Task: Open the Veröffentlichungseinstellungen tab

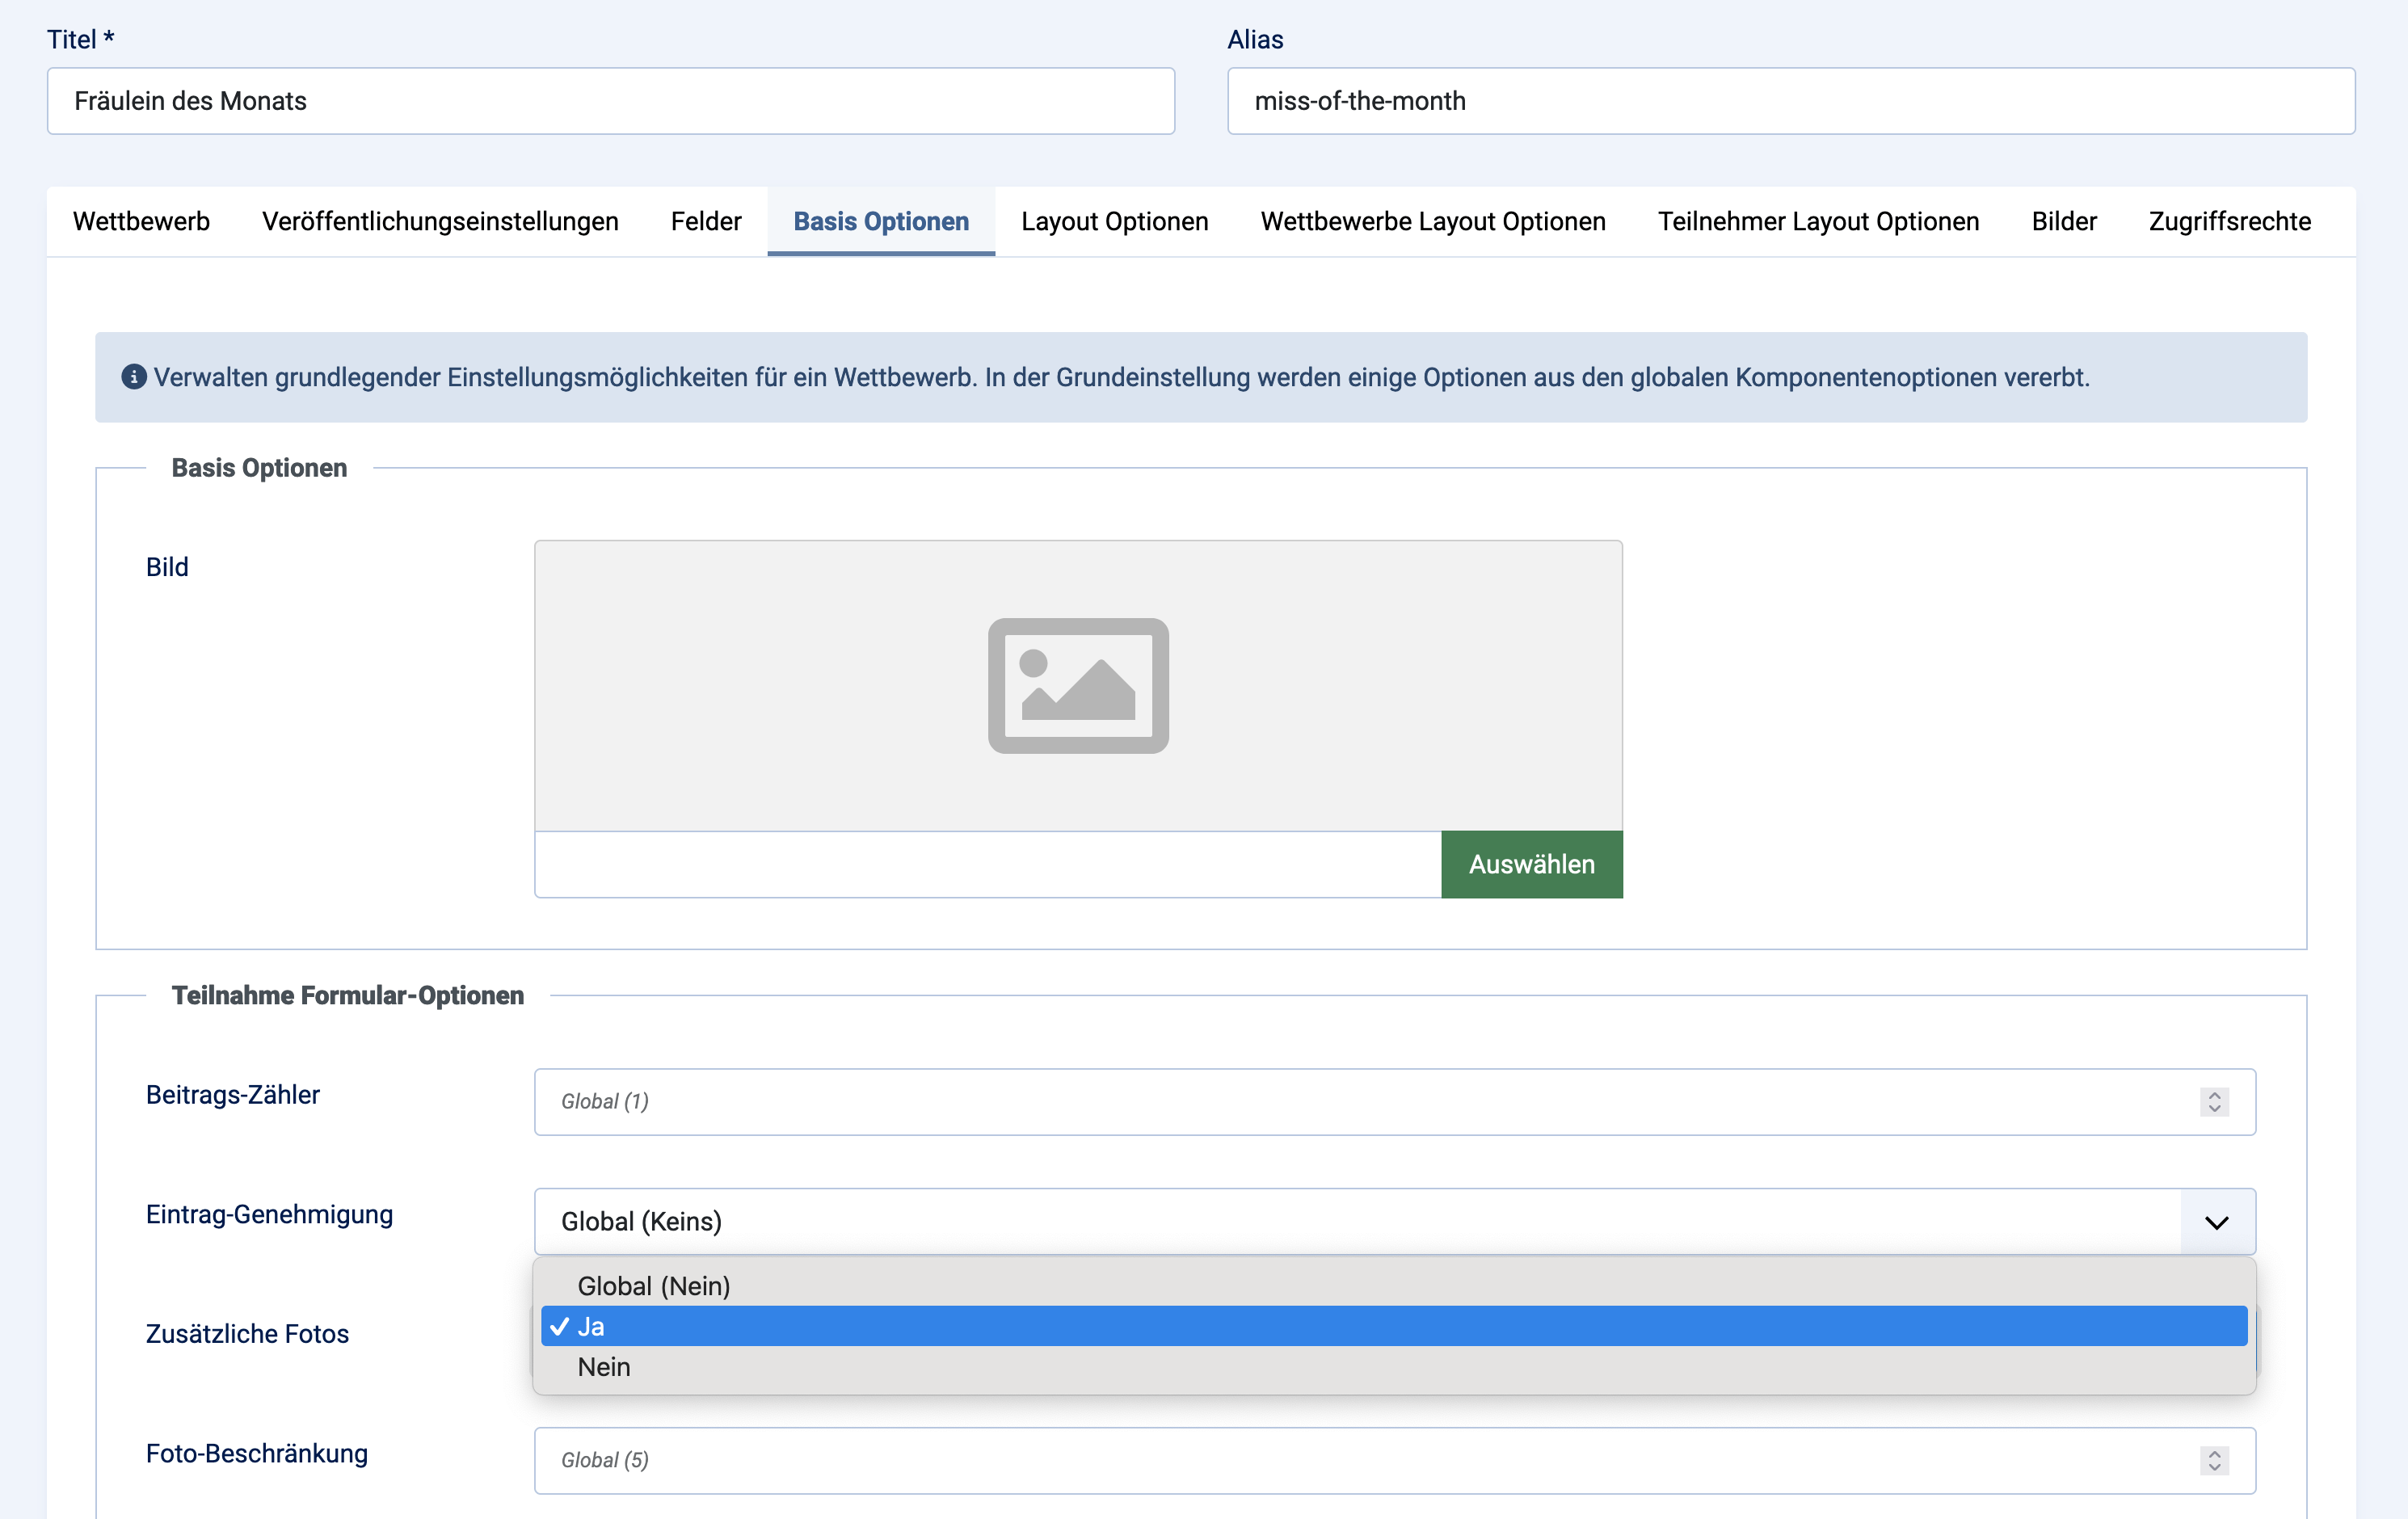Action: click(440, 221)
